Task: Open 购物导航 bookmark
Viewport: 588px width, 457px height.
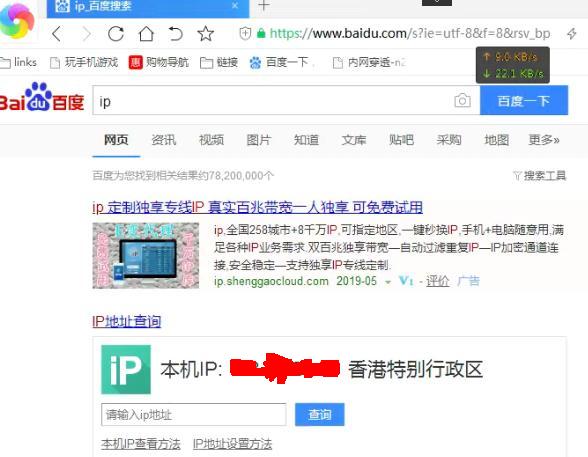Action: click(159, 62)
